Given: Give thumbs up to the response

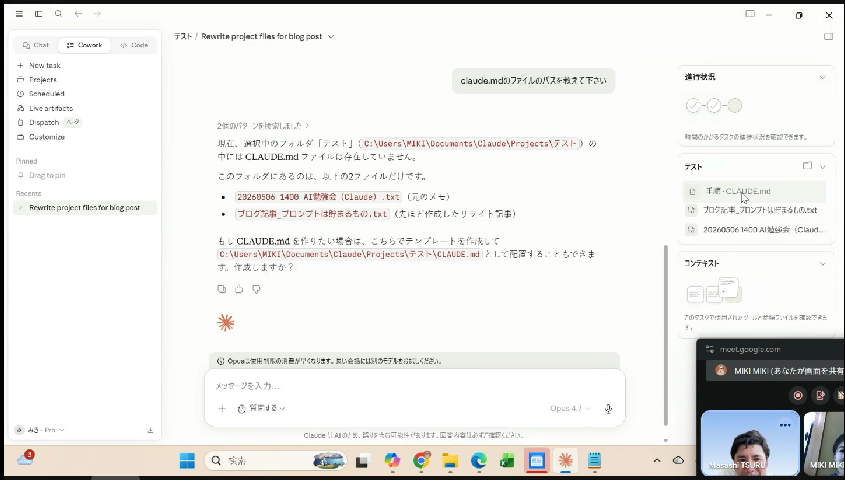Looking at the screenshot, I should tap(239, 289).
